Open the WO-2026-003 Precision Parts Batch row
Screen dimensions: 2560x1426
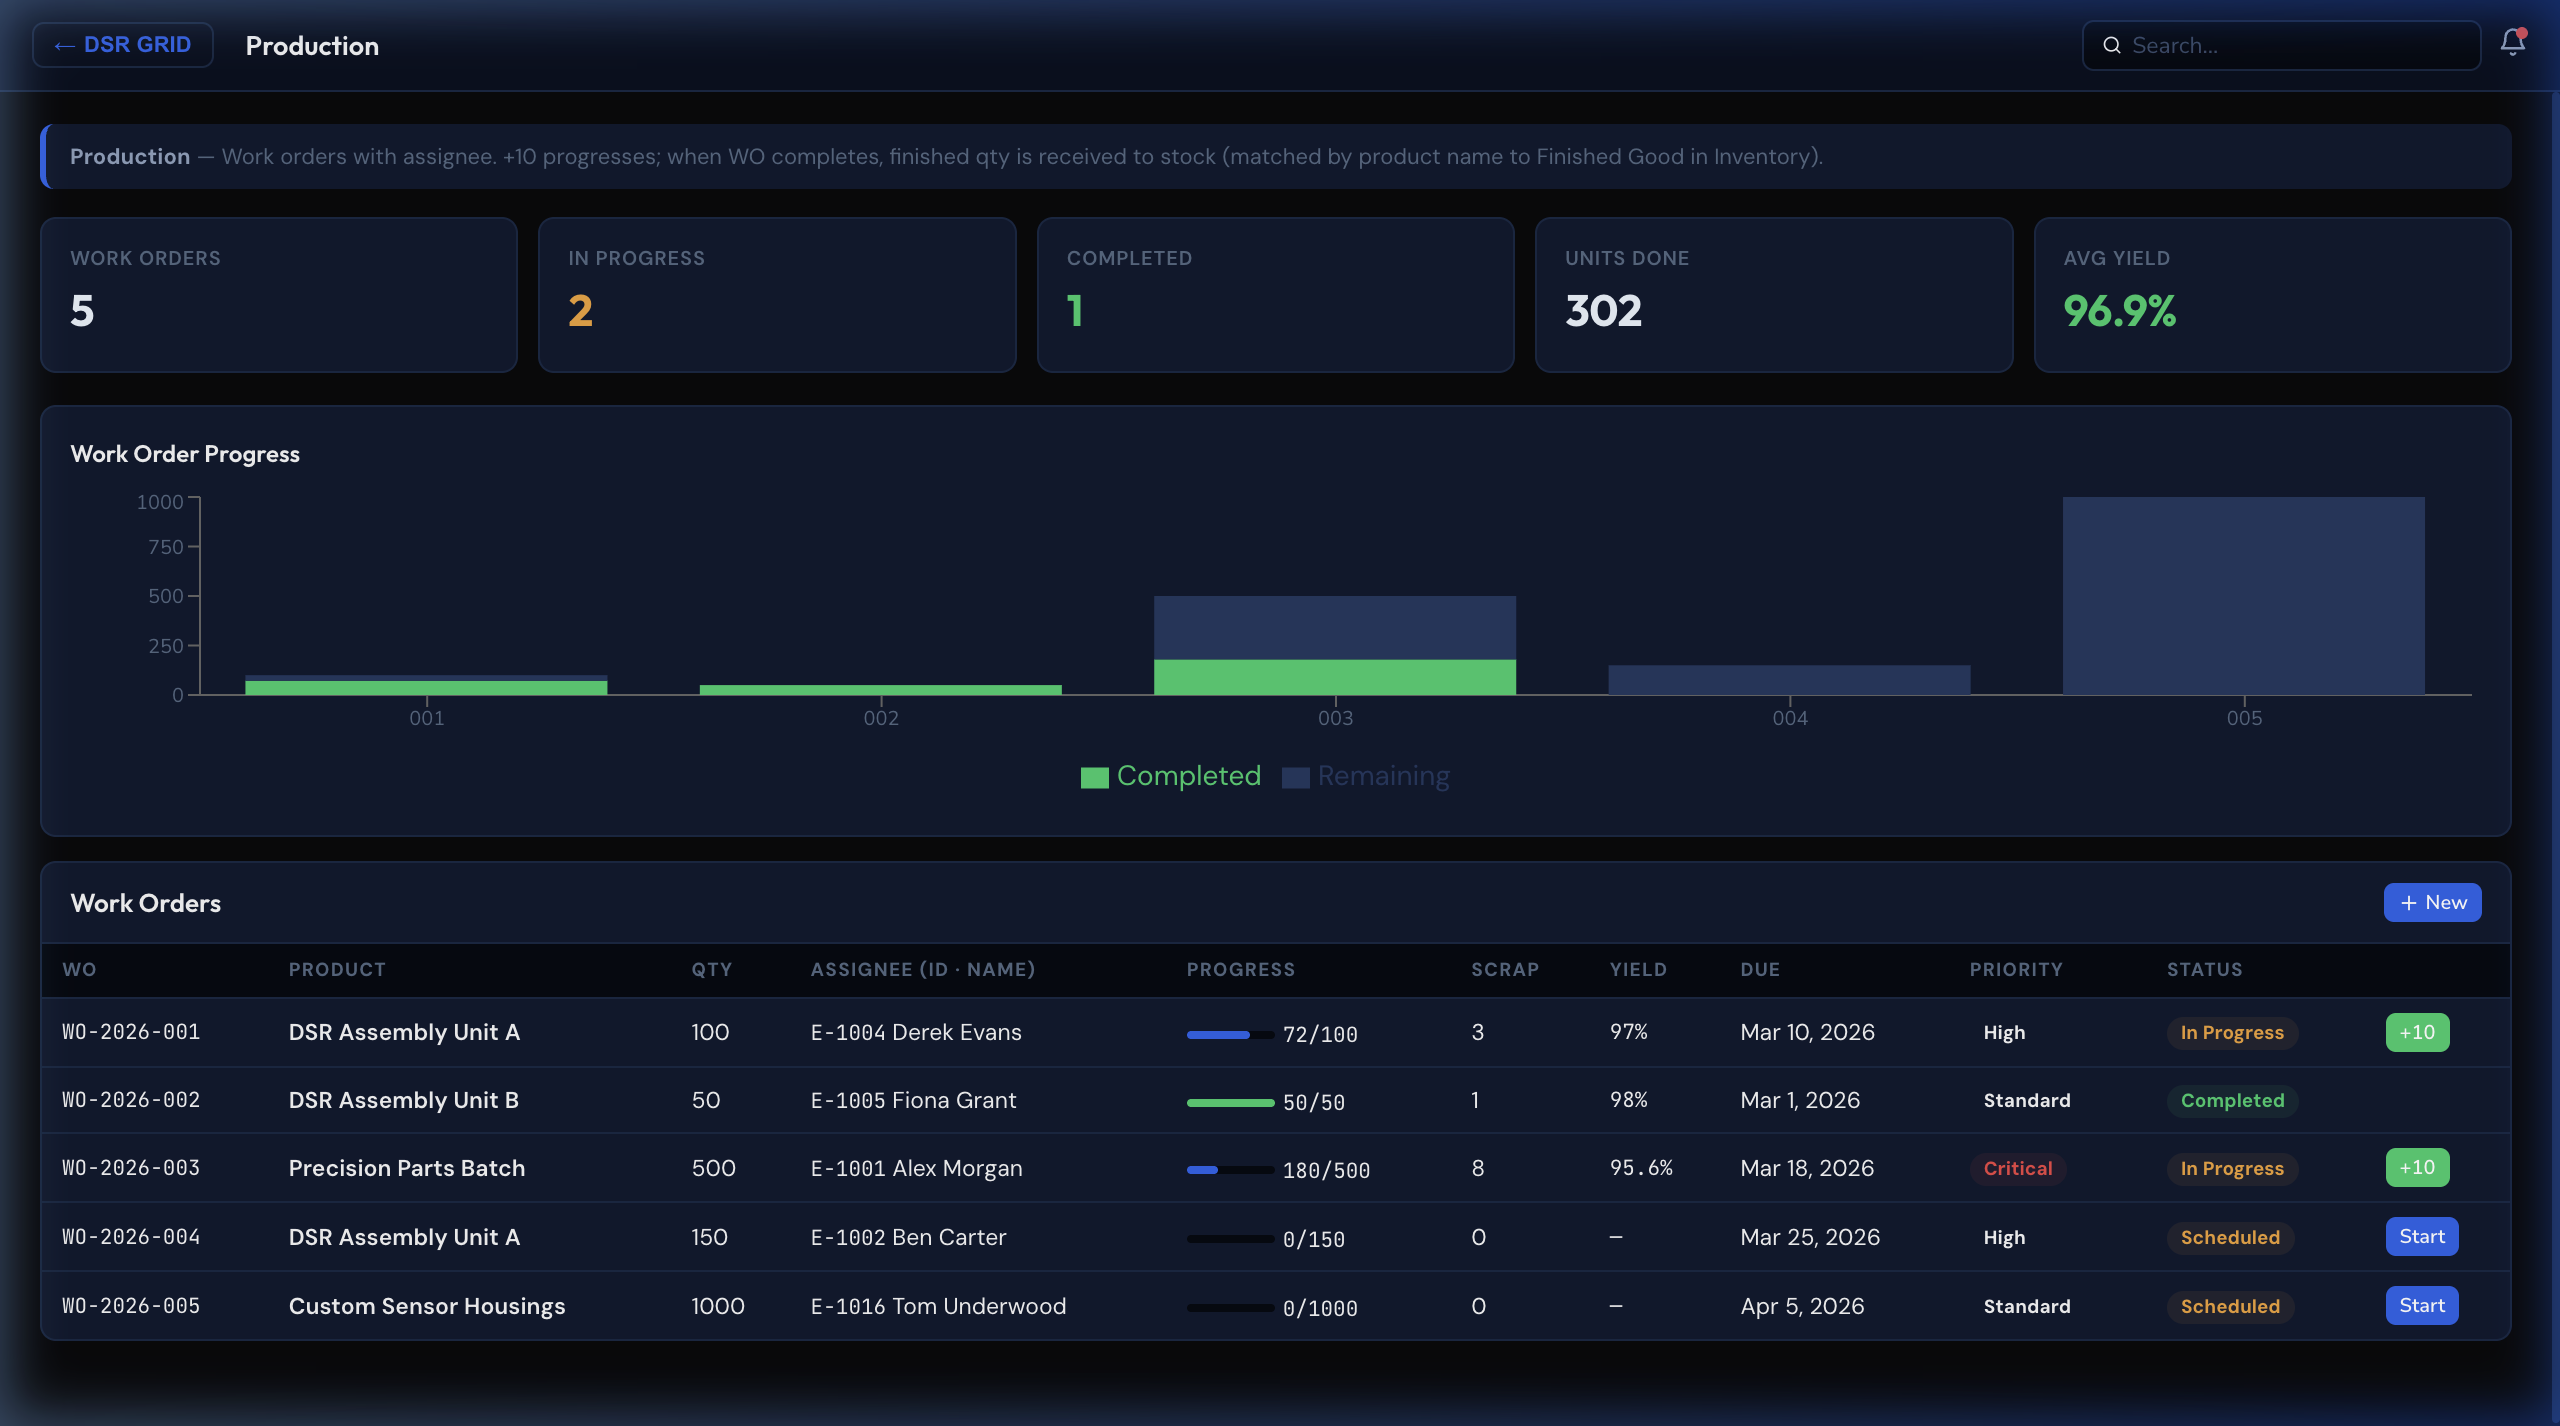click(406, 1168)
